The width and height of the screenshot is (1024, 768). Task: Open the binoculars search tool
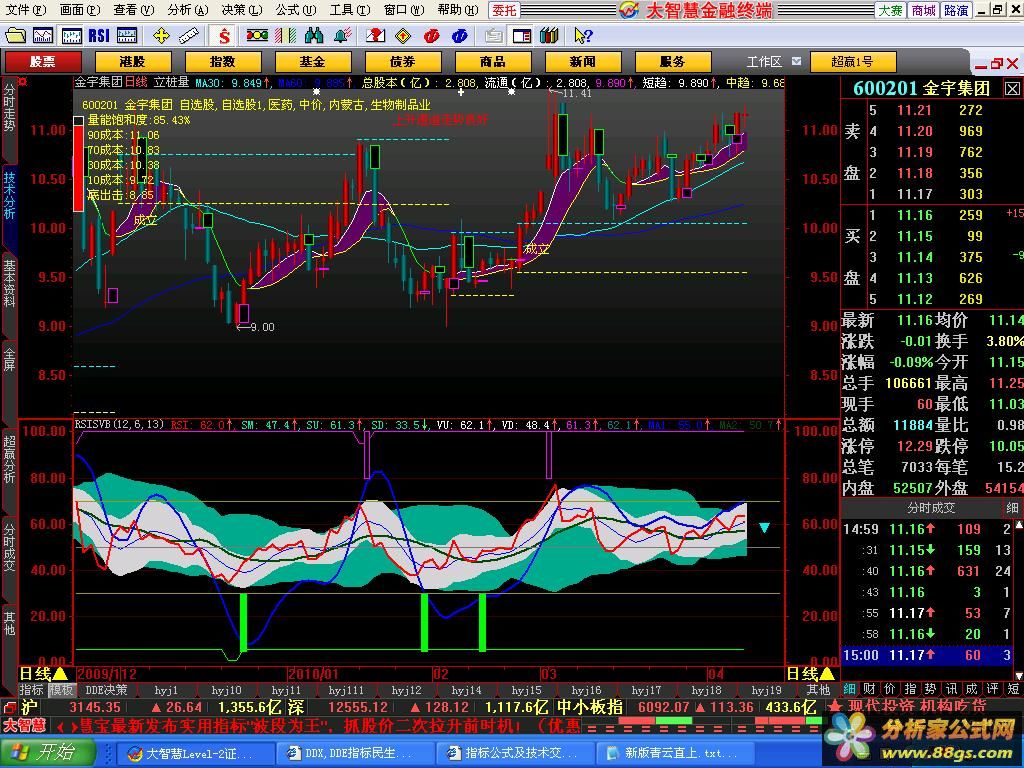coord(314,35)
